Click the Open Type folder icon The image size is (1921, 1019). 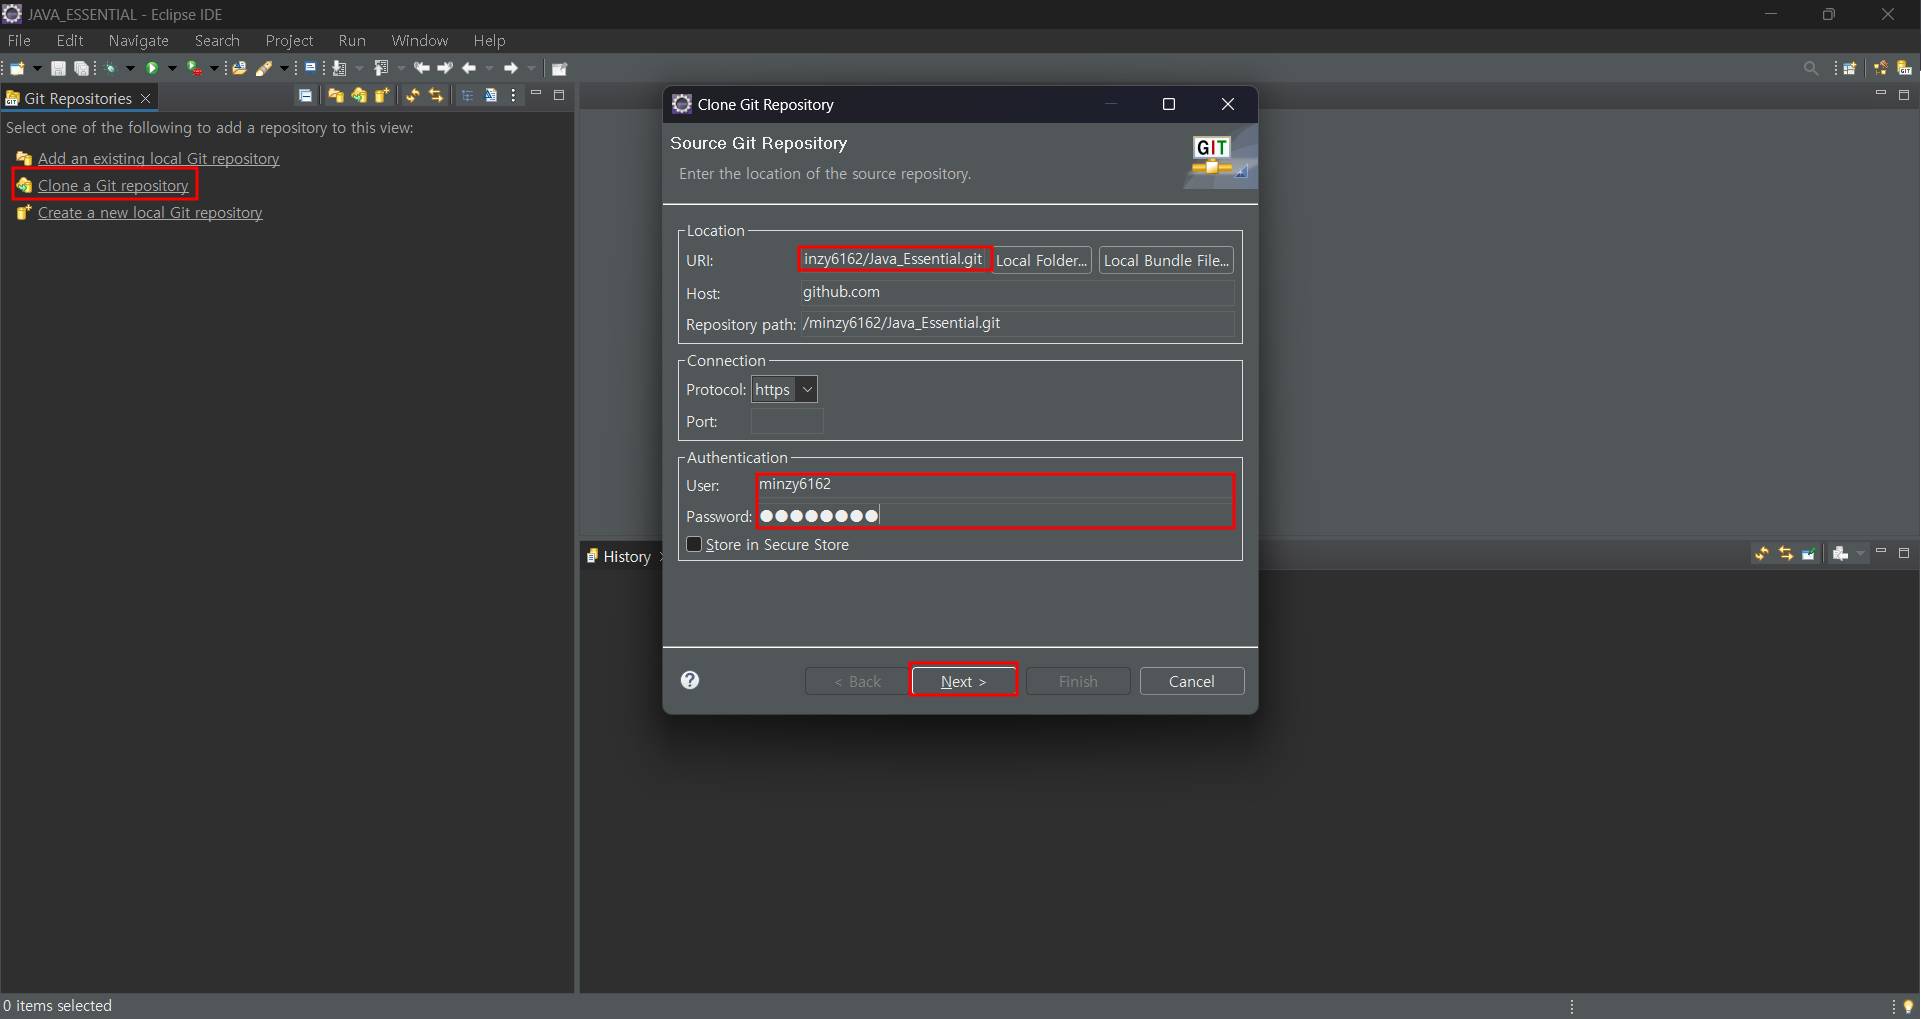[x=239, y=68]
